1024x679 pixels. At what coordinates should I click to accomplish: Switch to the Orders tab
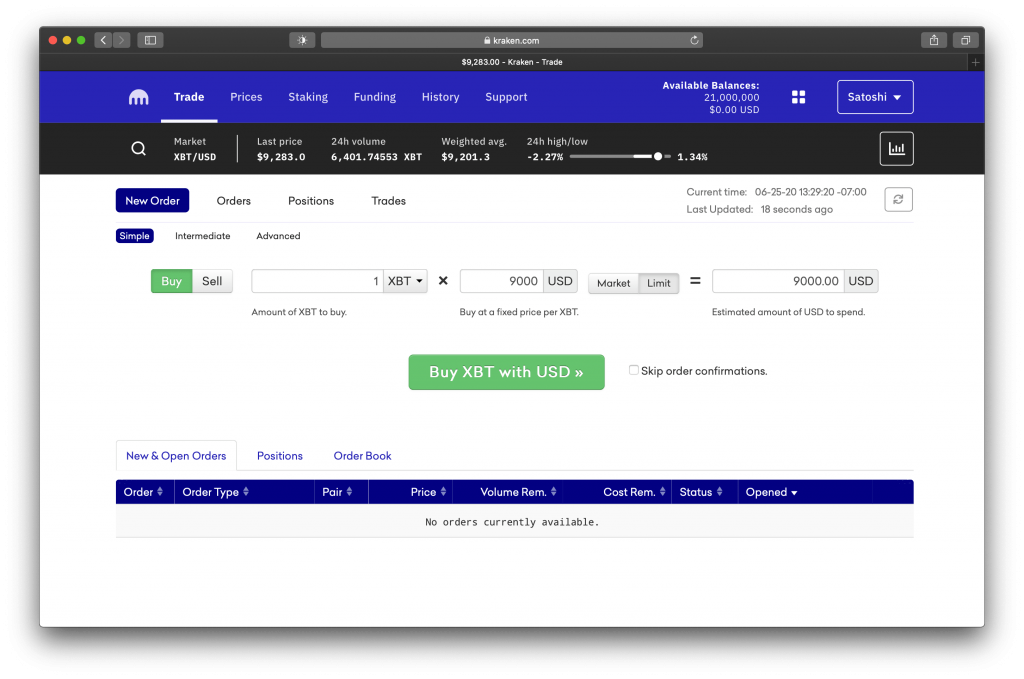pos(234,201)
